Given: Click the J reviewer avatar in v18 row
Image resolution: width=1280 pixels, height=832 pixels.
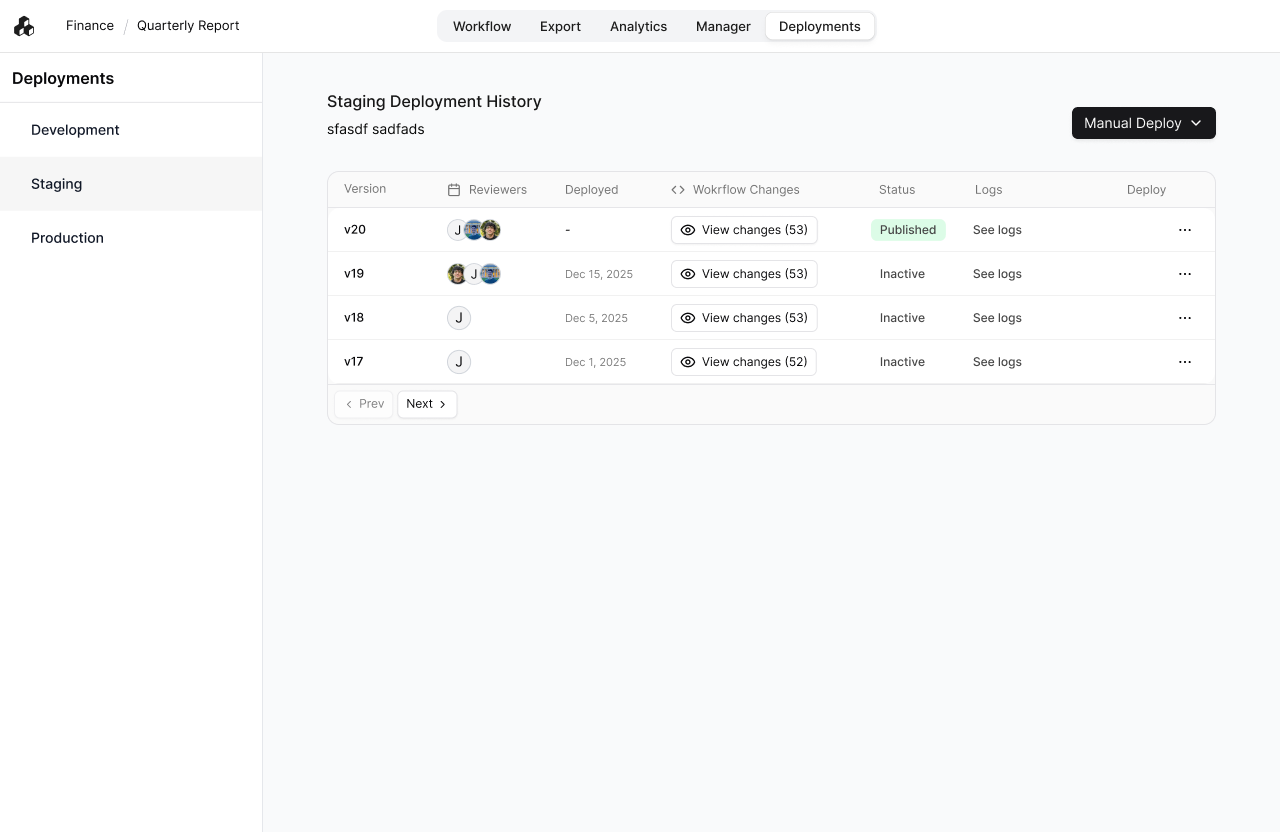Looking at the screenshot, I should pos(459,318).
